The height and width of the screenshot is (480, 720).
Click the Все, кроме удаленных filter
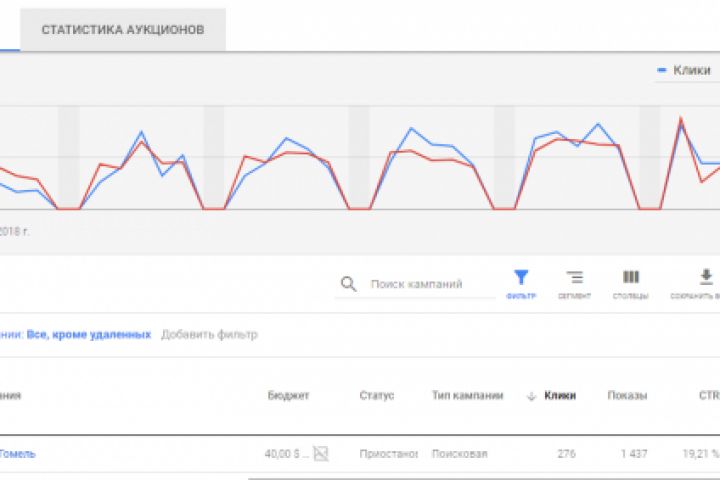coord(89,334)
